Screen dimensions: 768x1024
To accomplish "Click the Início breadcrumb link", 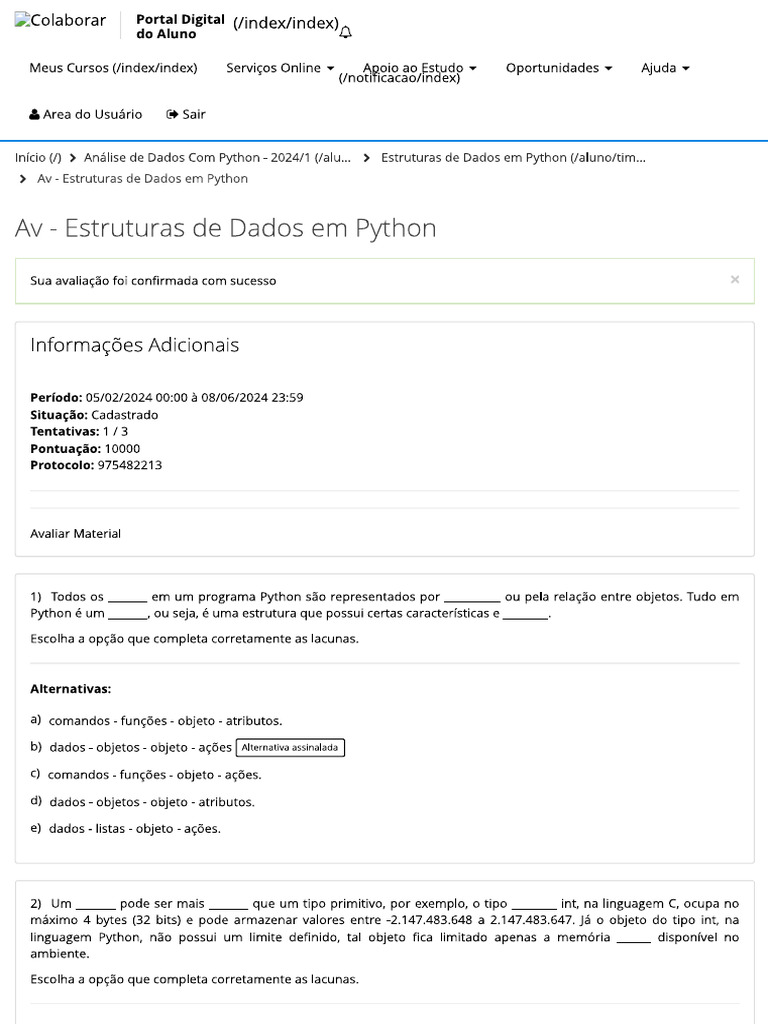I will [38, 157].
